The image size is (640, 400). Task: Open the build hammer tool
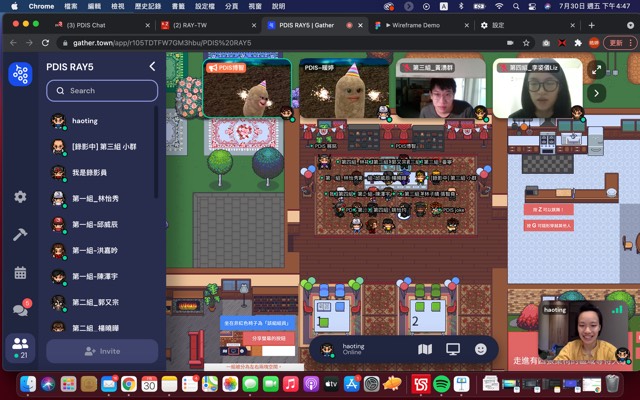point(20,234)
